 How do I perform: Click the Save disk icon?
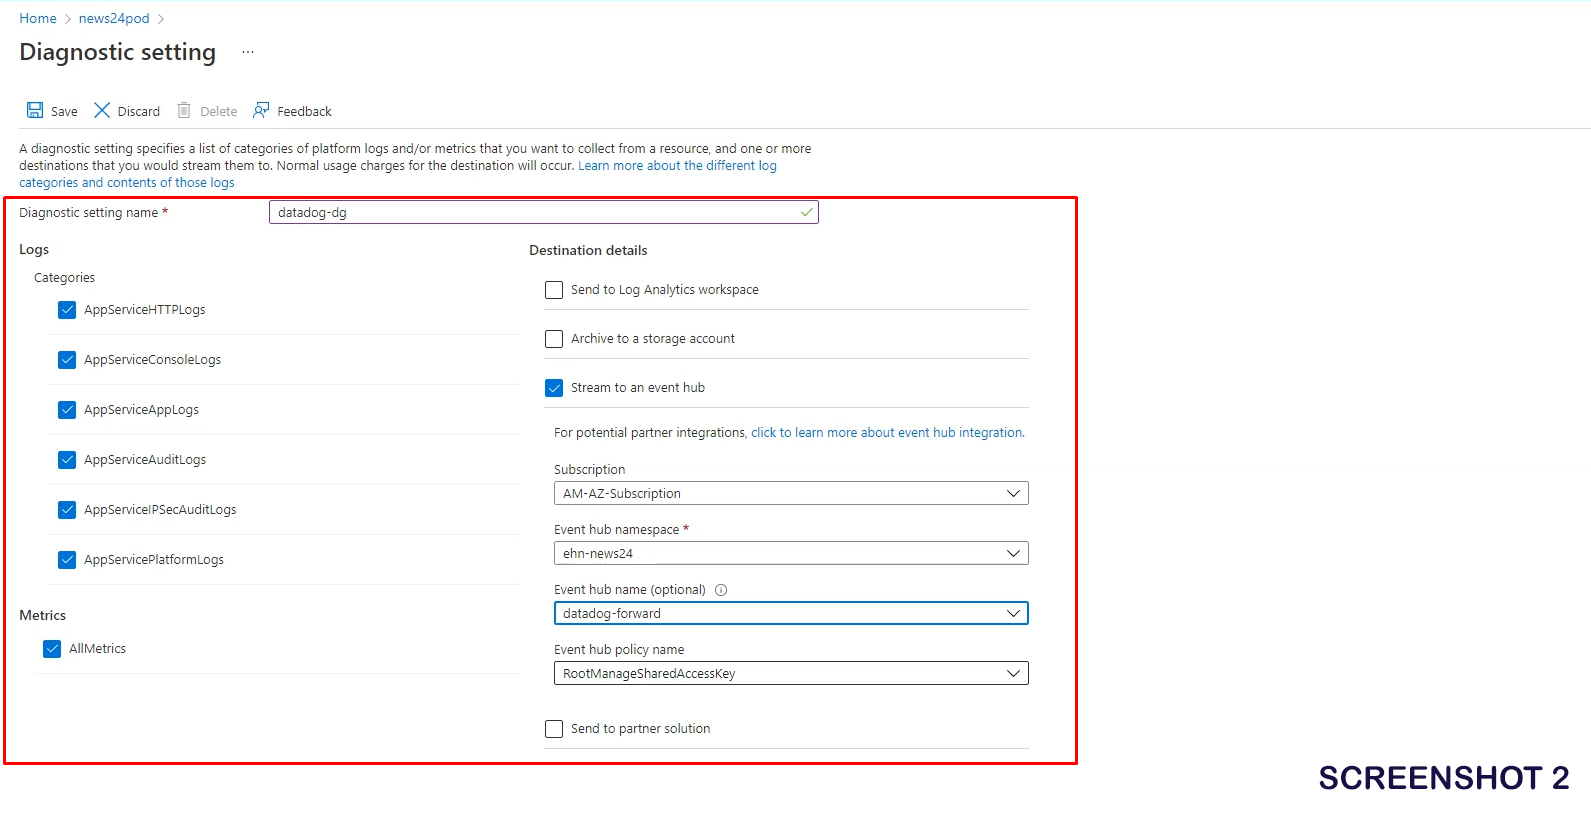tap(35, 110)
